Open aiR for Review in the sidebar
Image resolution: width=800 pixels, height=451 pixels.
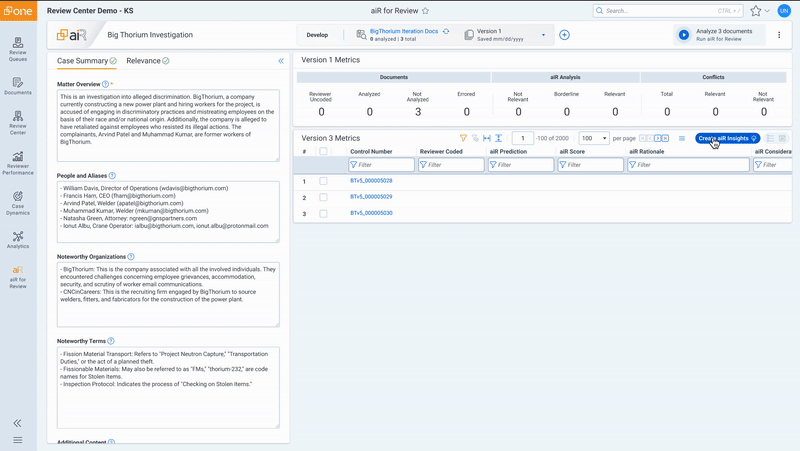(x=18, y=277)
